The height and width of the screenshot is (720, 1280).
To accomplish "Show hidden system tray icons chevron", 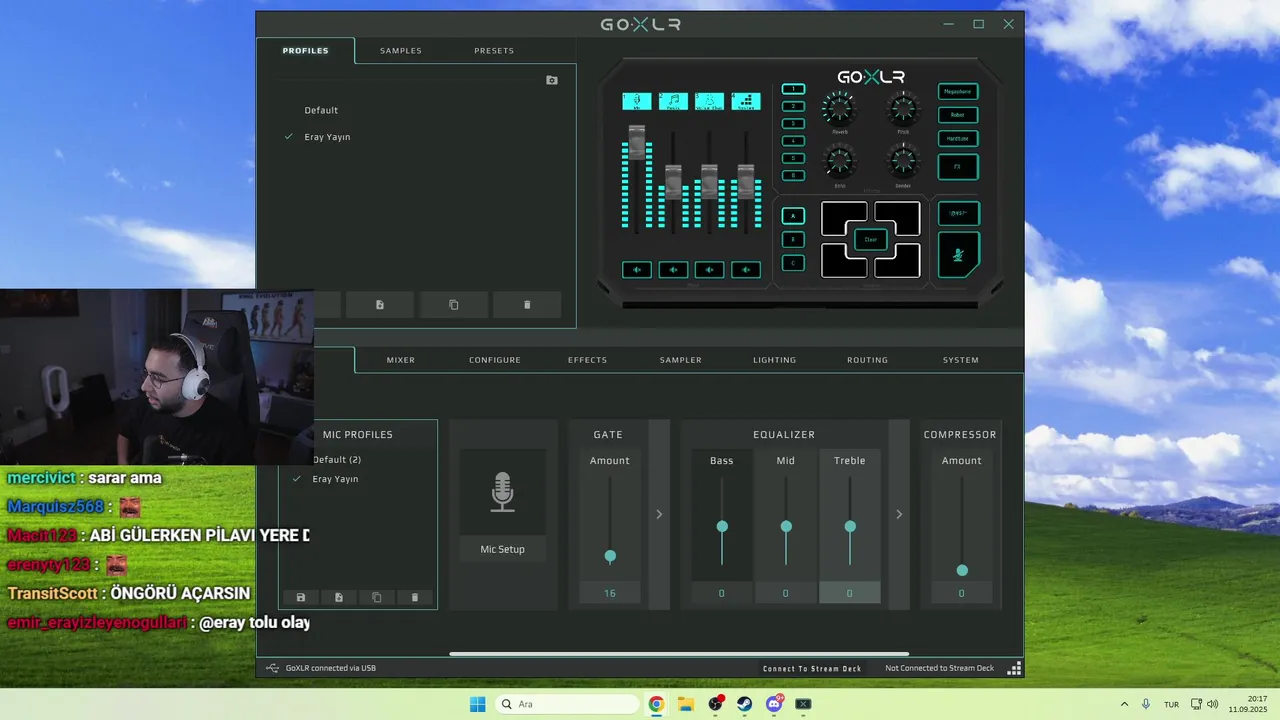I will [1124, 704].
